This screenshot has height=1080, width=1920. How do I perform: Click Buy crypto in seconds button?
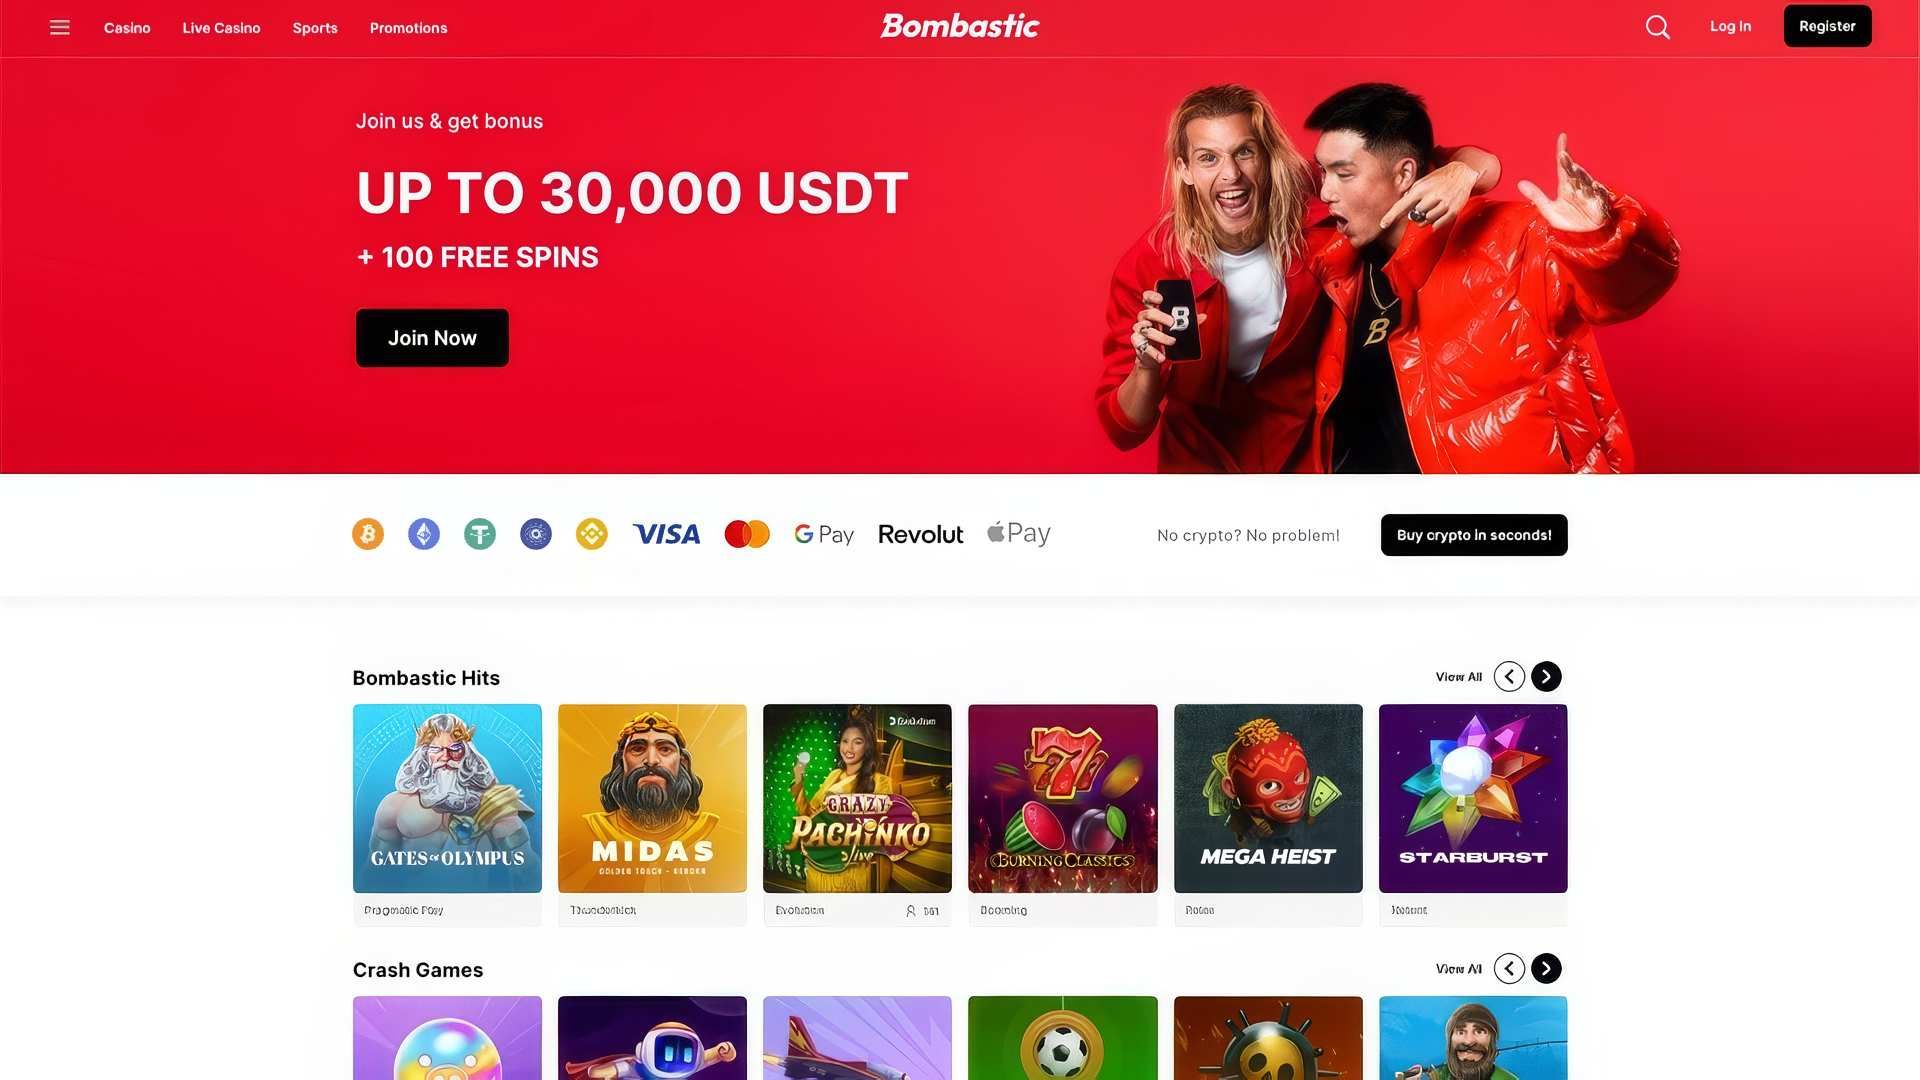pyautogui.click(x=1474, y=535)
